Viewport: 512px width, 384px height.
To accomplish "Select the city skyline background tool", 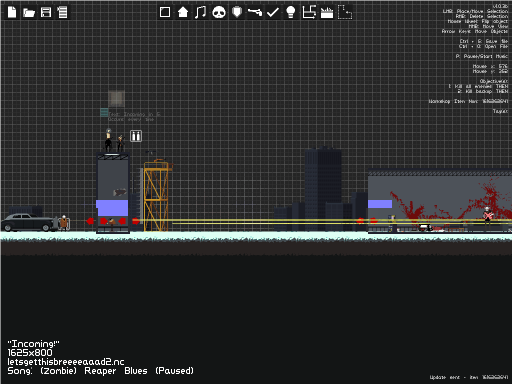I will pyautogui.click(x=327, y=13).
